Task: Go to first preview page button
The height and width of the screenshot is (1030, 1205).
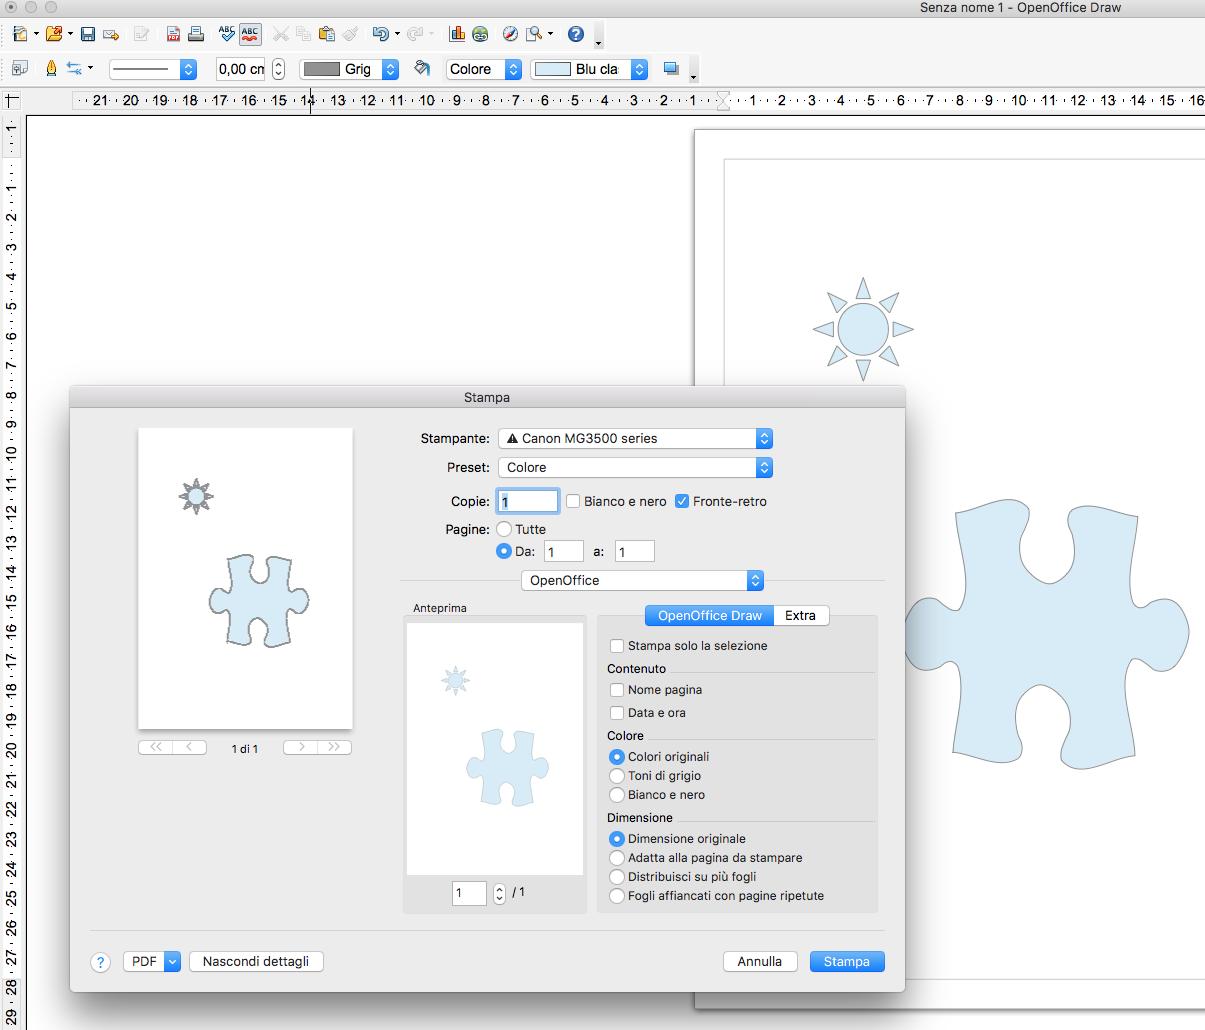Action: [155, 747]
